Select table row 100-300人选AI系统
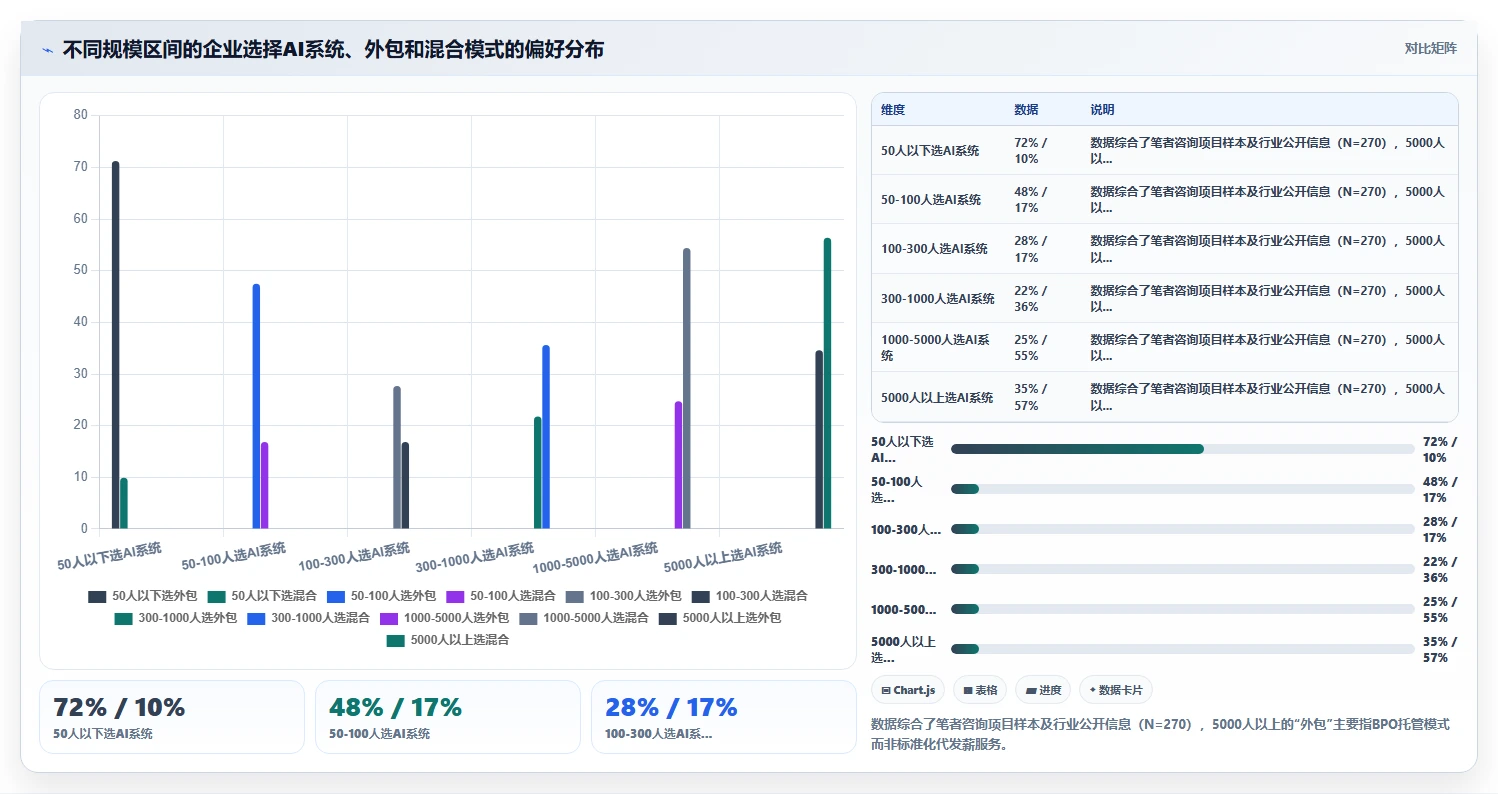The width and height of the screenshot is (1498, 794). 1165,249
